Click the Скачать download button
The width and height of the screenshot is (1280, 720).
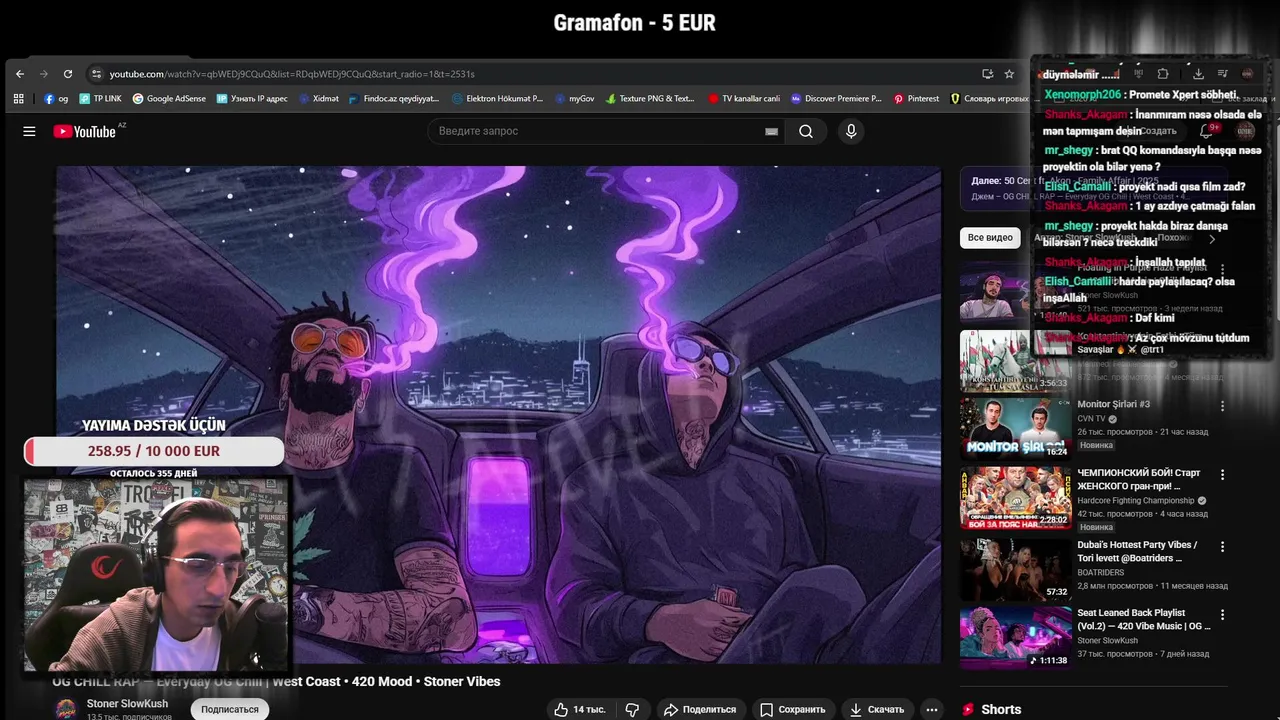pos(877,709)
